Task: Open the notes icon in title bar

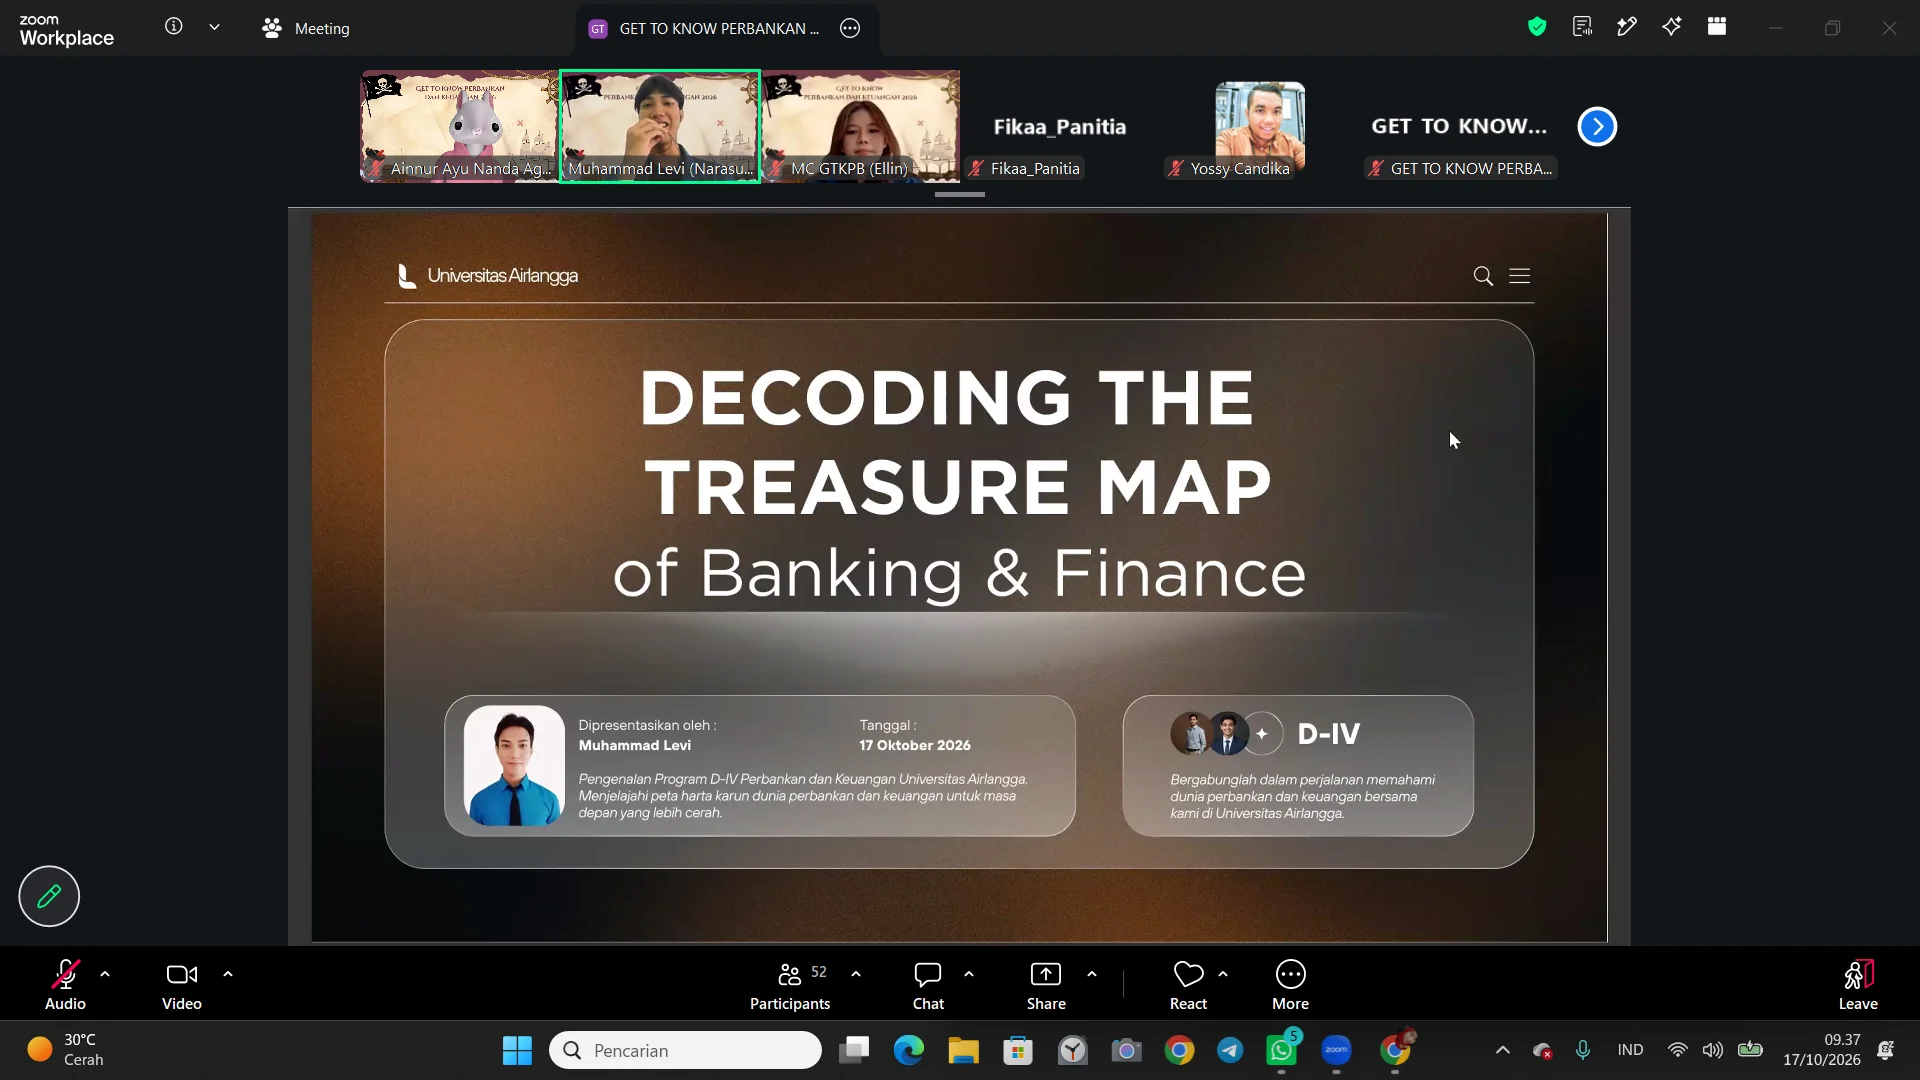Action: (x=1582, y=27)
